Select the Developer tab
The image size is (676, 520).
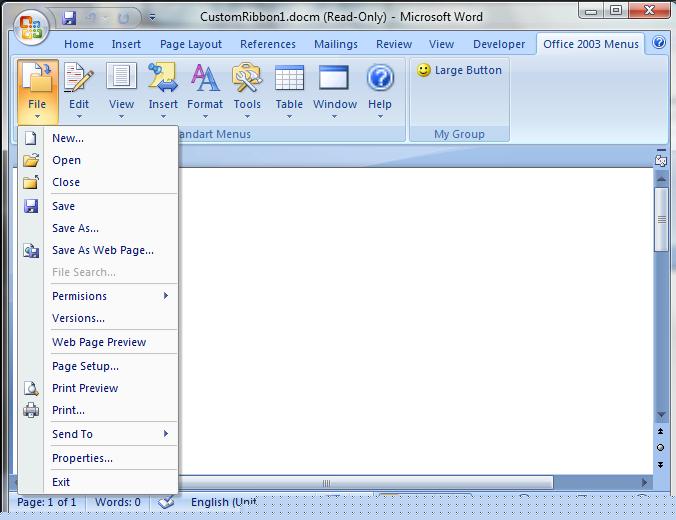click(499, 44)
